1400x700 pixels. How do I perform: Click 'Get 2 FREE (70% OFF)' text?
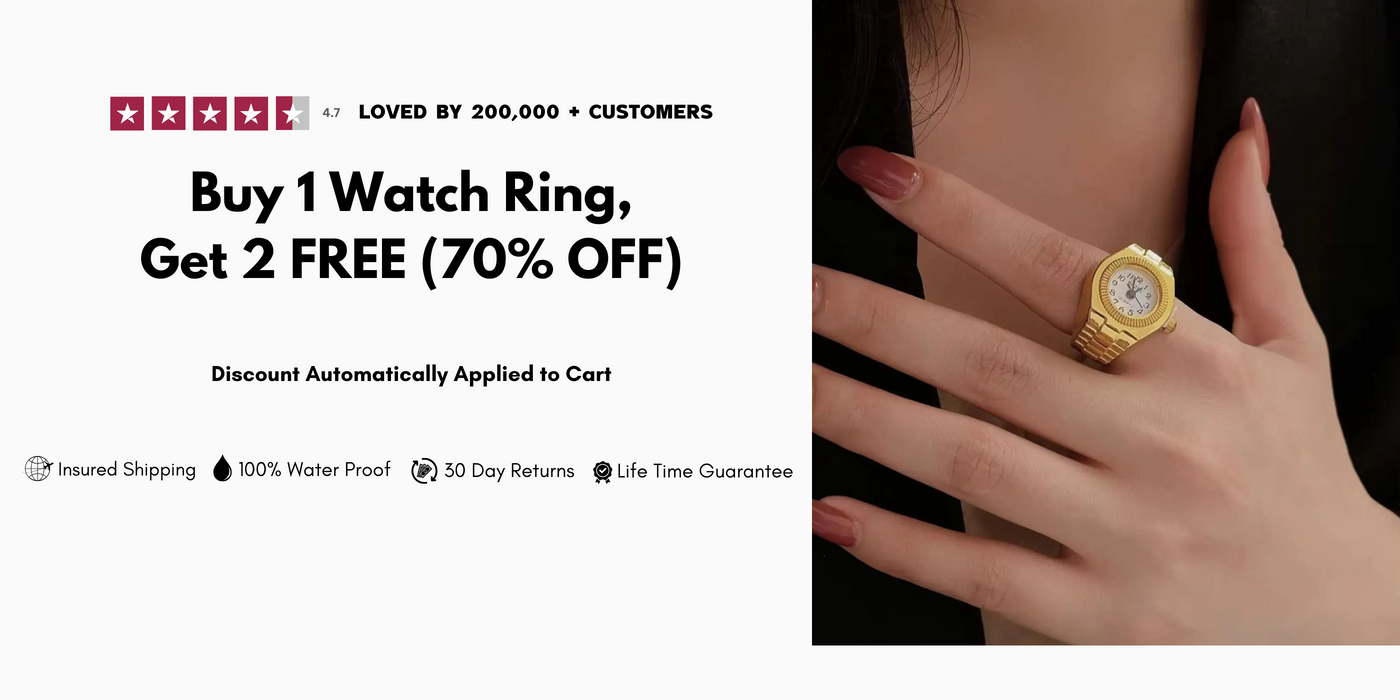pyautogui.click(x=411, y=260)
